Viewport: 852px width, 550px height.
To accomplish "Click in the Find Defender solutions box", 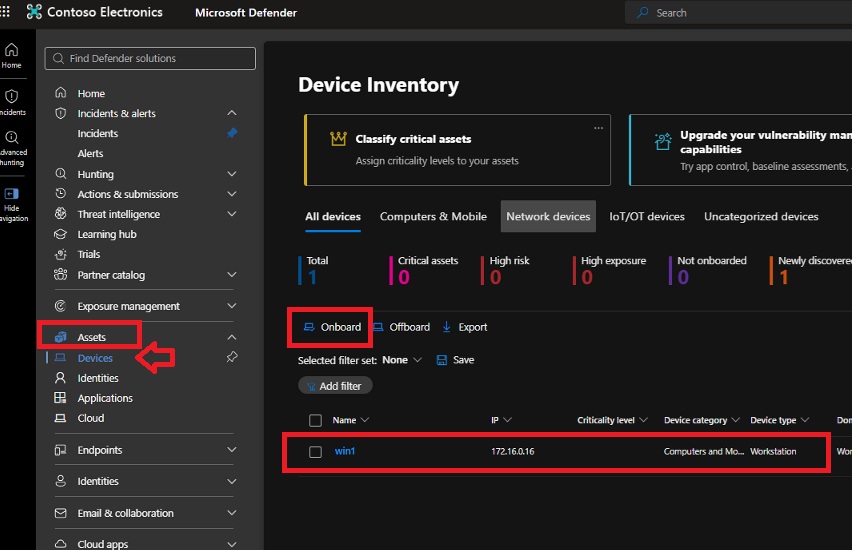I will tap(150, 58).
